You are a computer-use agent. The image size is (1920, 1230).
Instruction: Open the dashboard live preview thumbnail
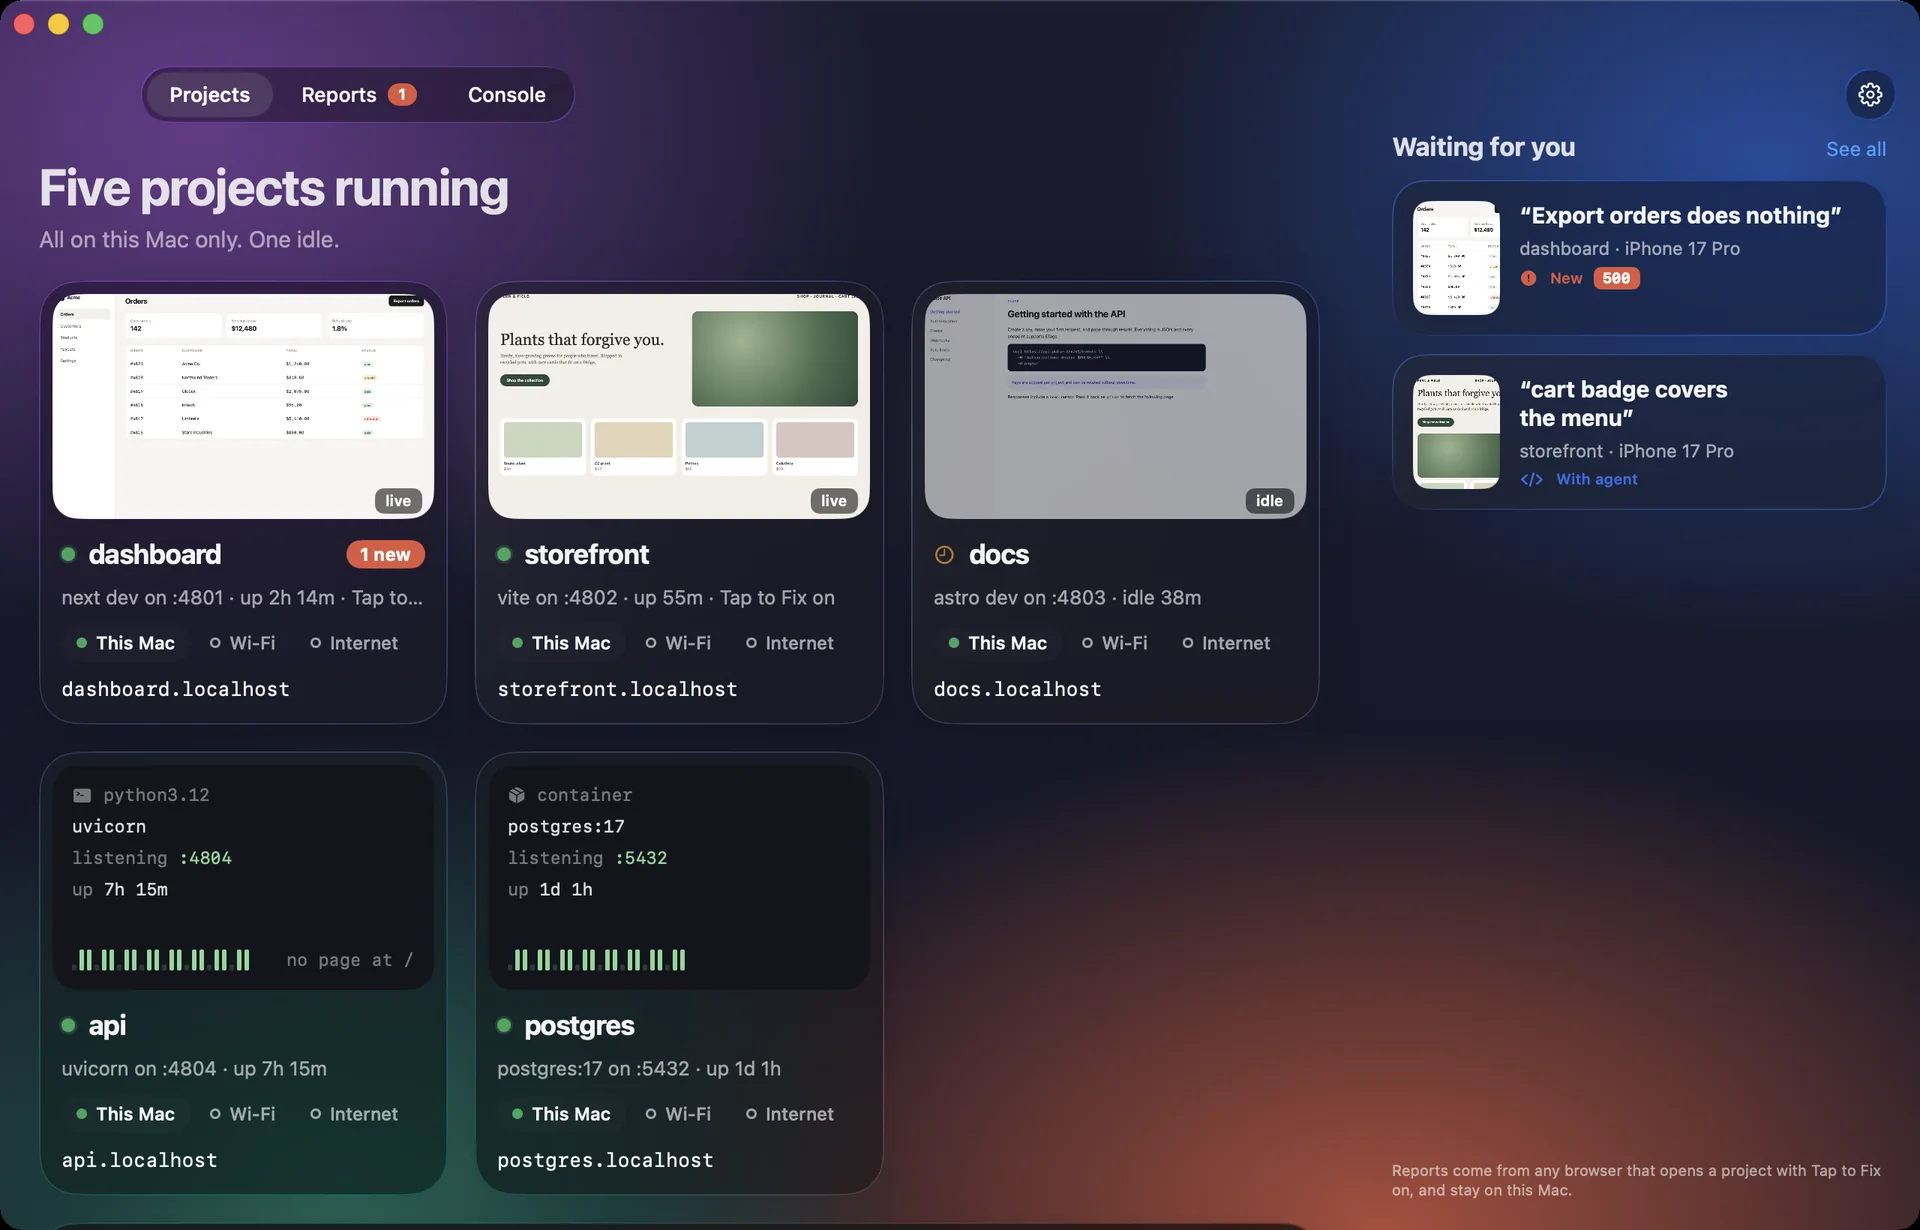tap(243, 406)
